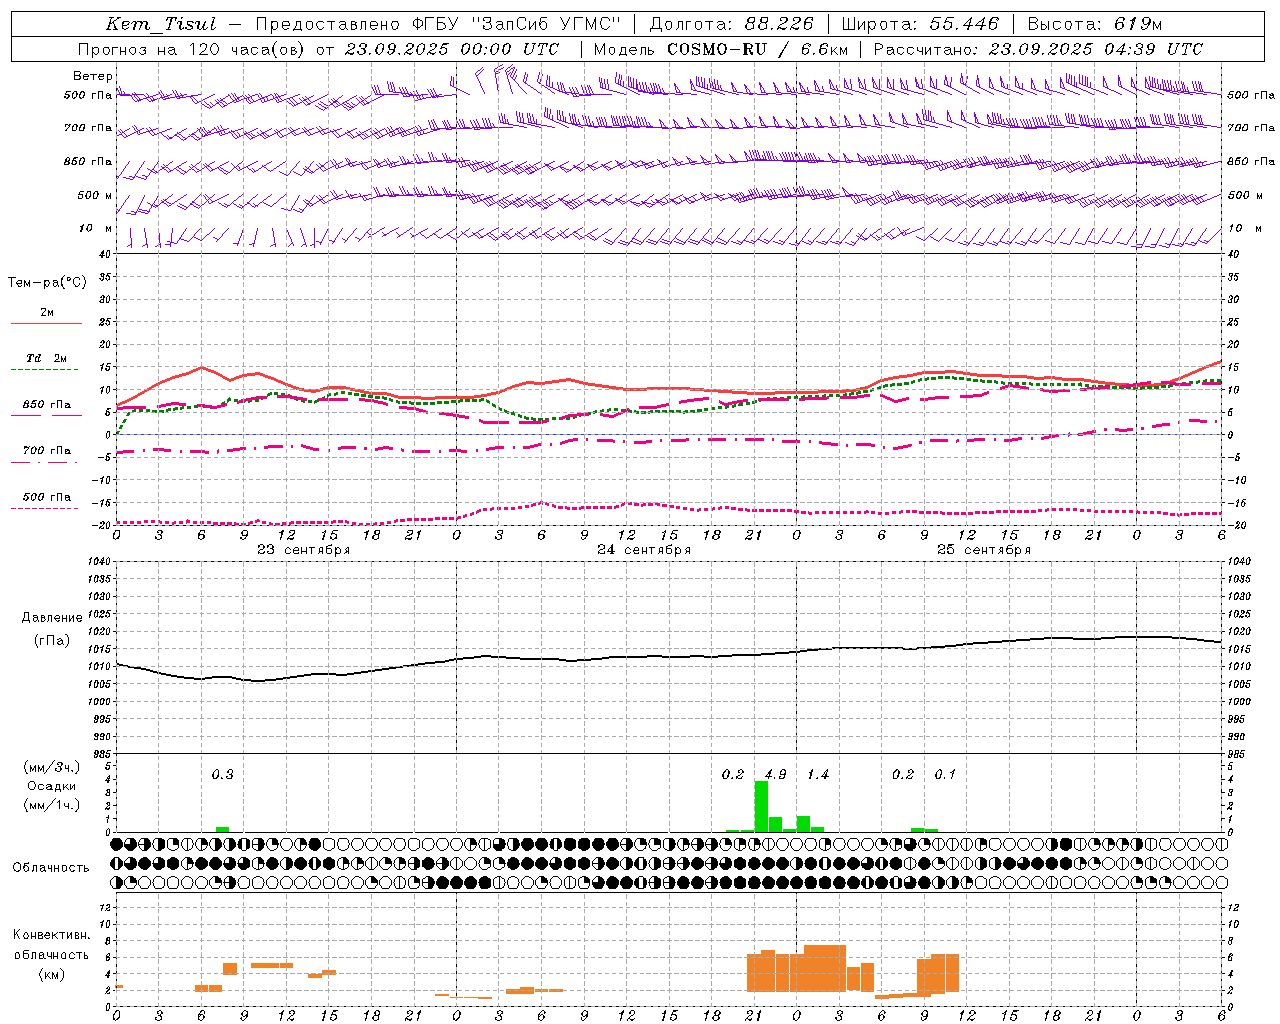
Task: Click the 0.3 precipitation total
Action: coord(222,775)
